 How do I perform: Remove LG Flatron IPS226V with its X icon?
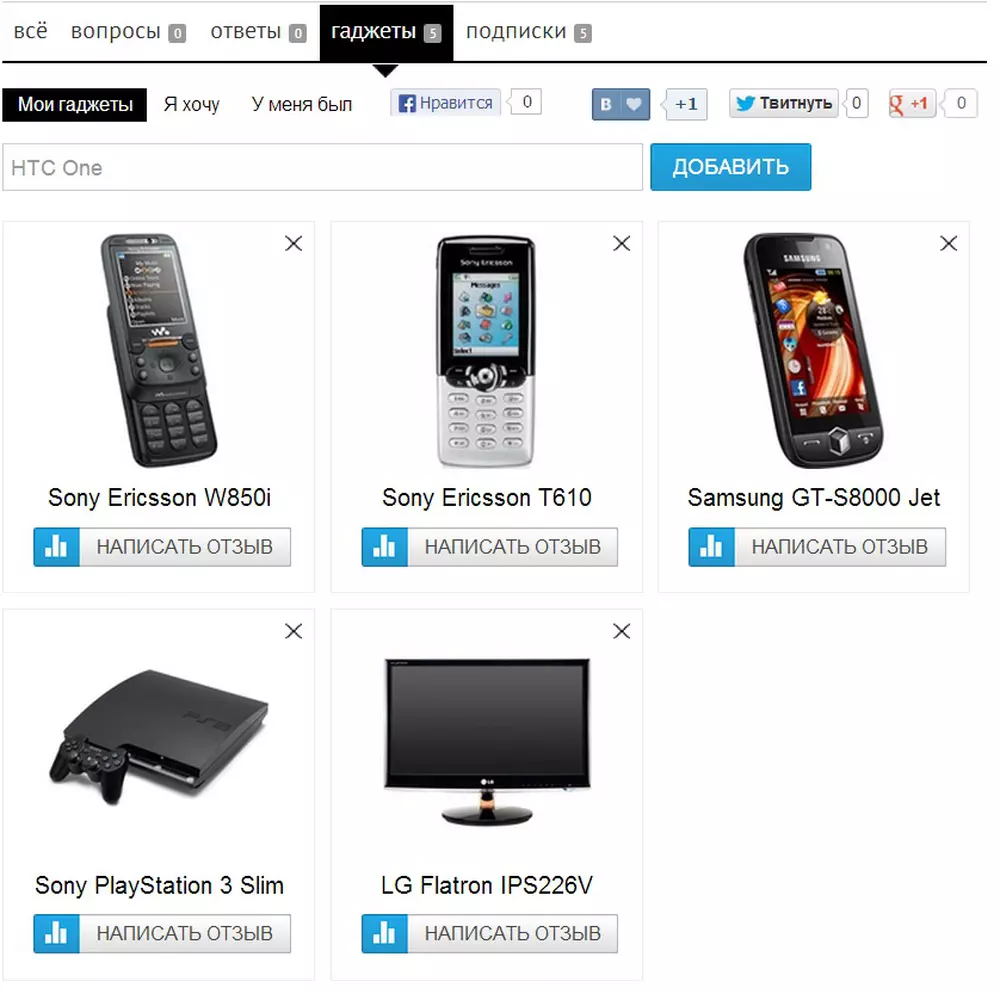pyautogui.click(x=621, y=631)
